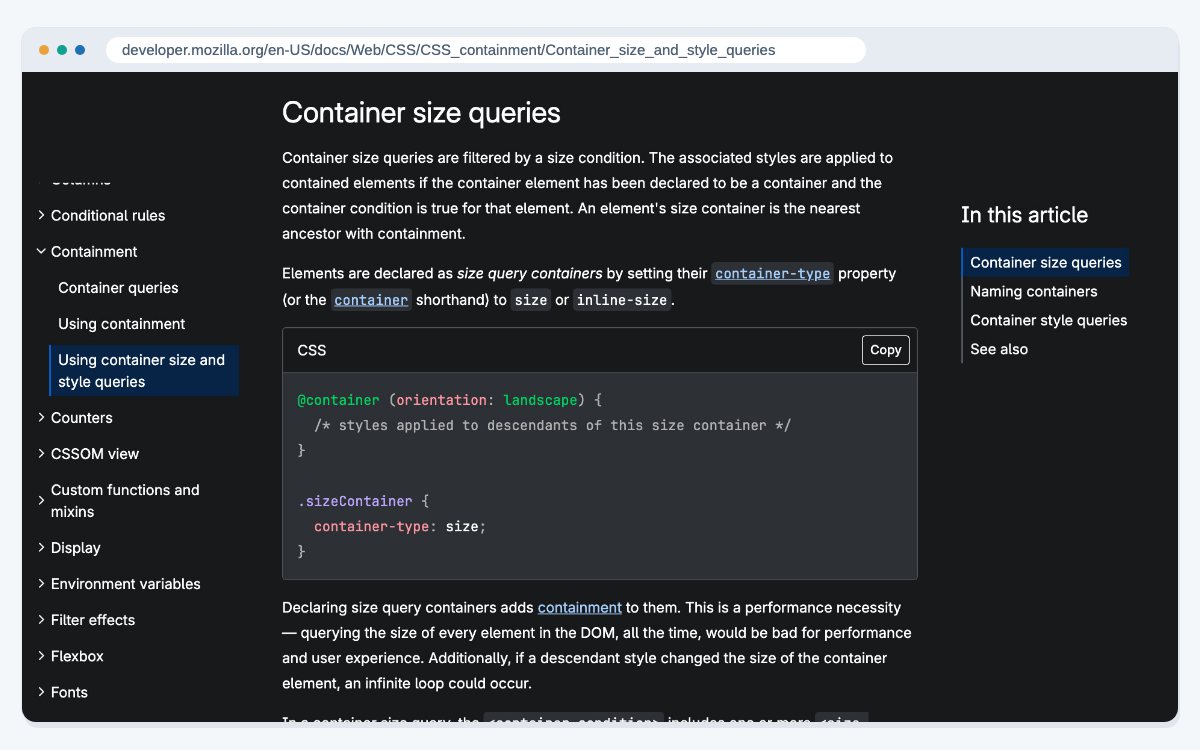
Task: Jump to Container size queries in article nav
Action: point(1046,262)
